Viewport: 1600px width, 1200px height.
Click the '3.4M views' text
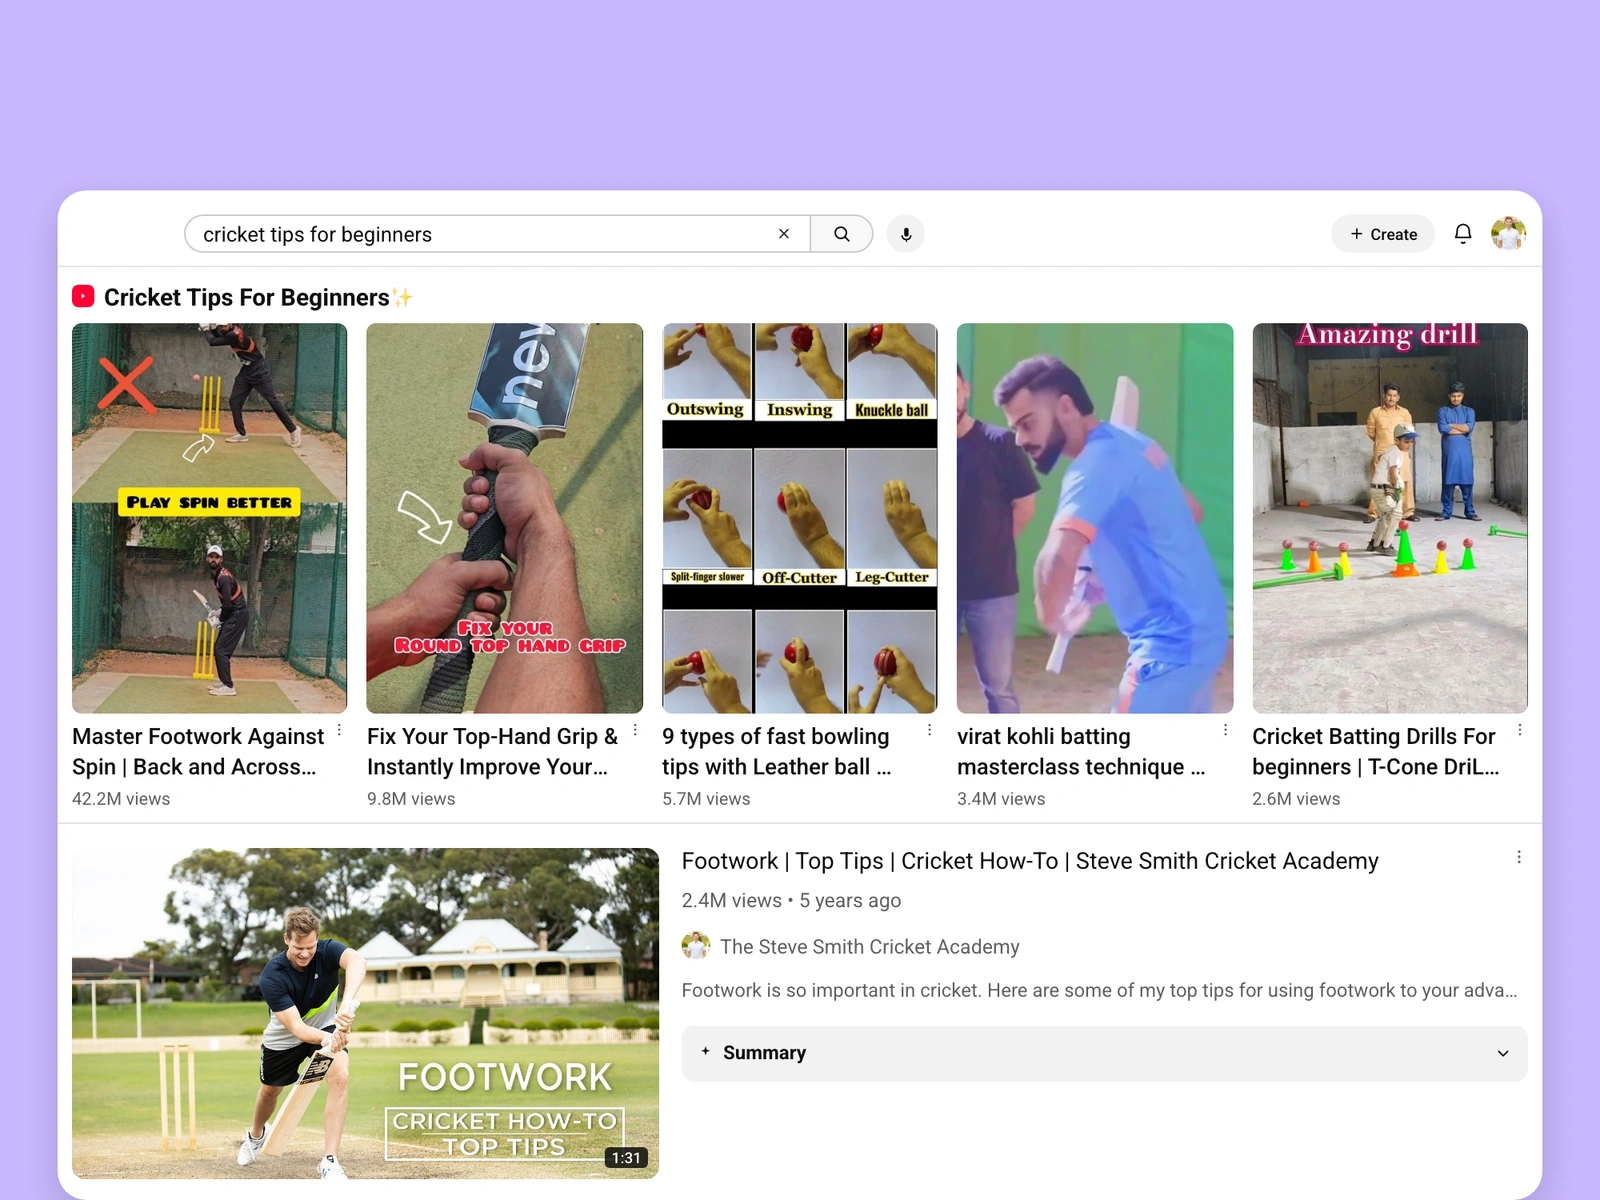tap(1001, 799)
